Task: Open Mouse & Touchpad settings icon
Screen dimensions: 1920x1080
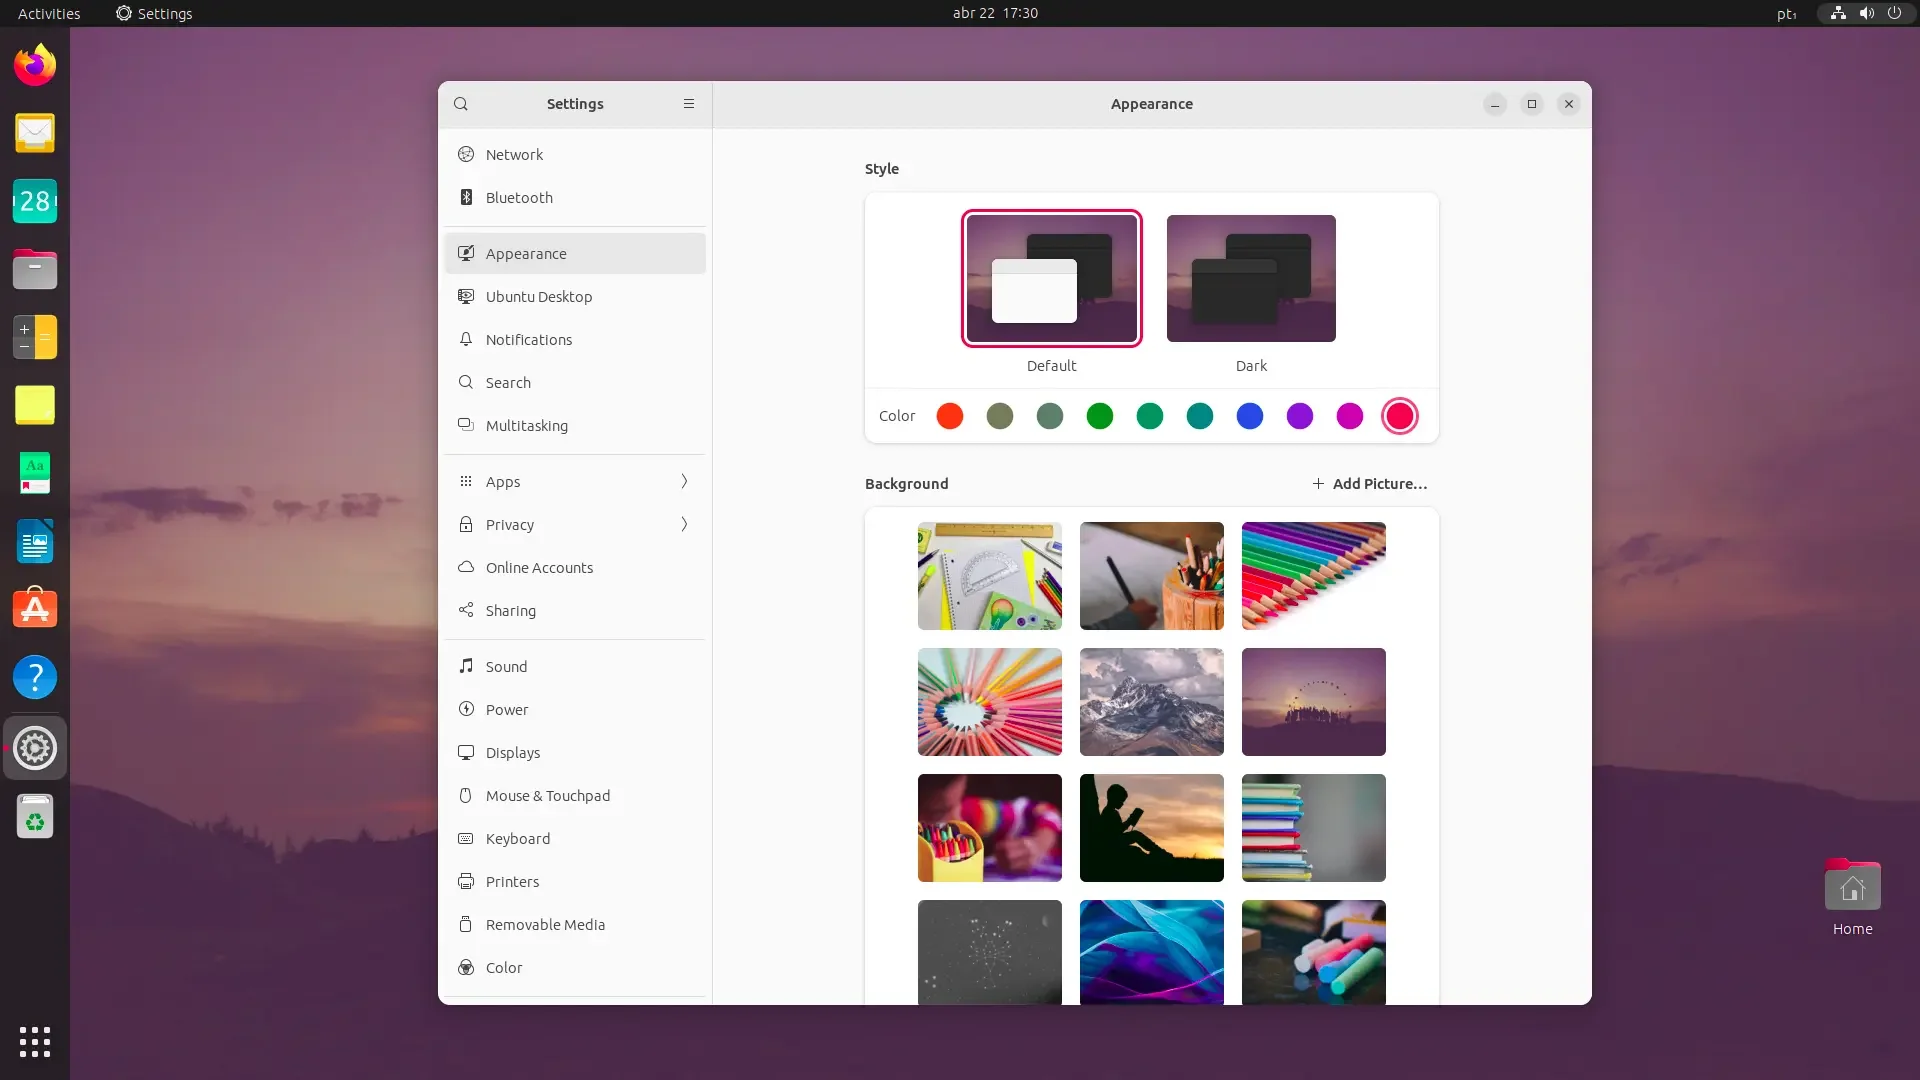Action: click(466, 796)
